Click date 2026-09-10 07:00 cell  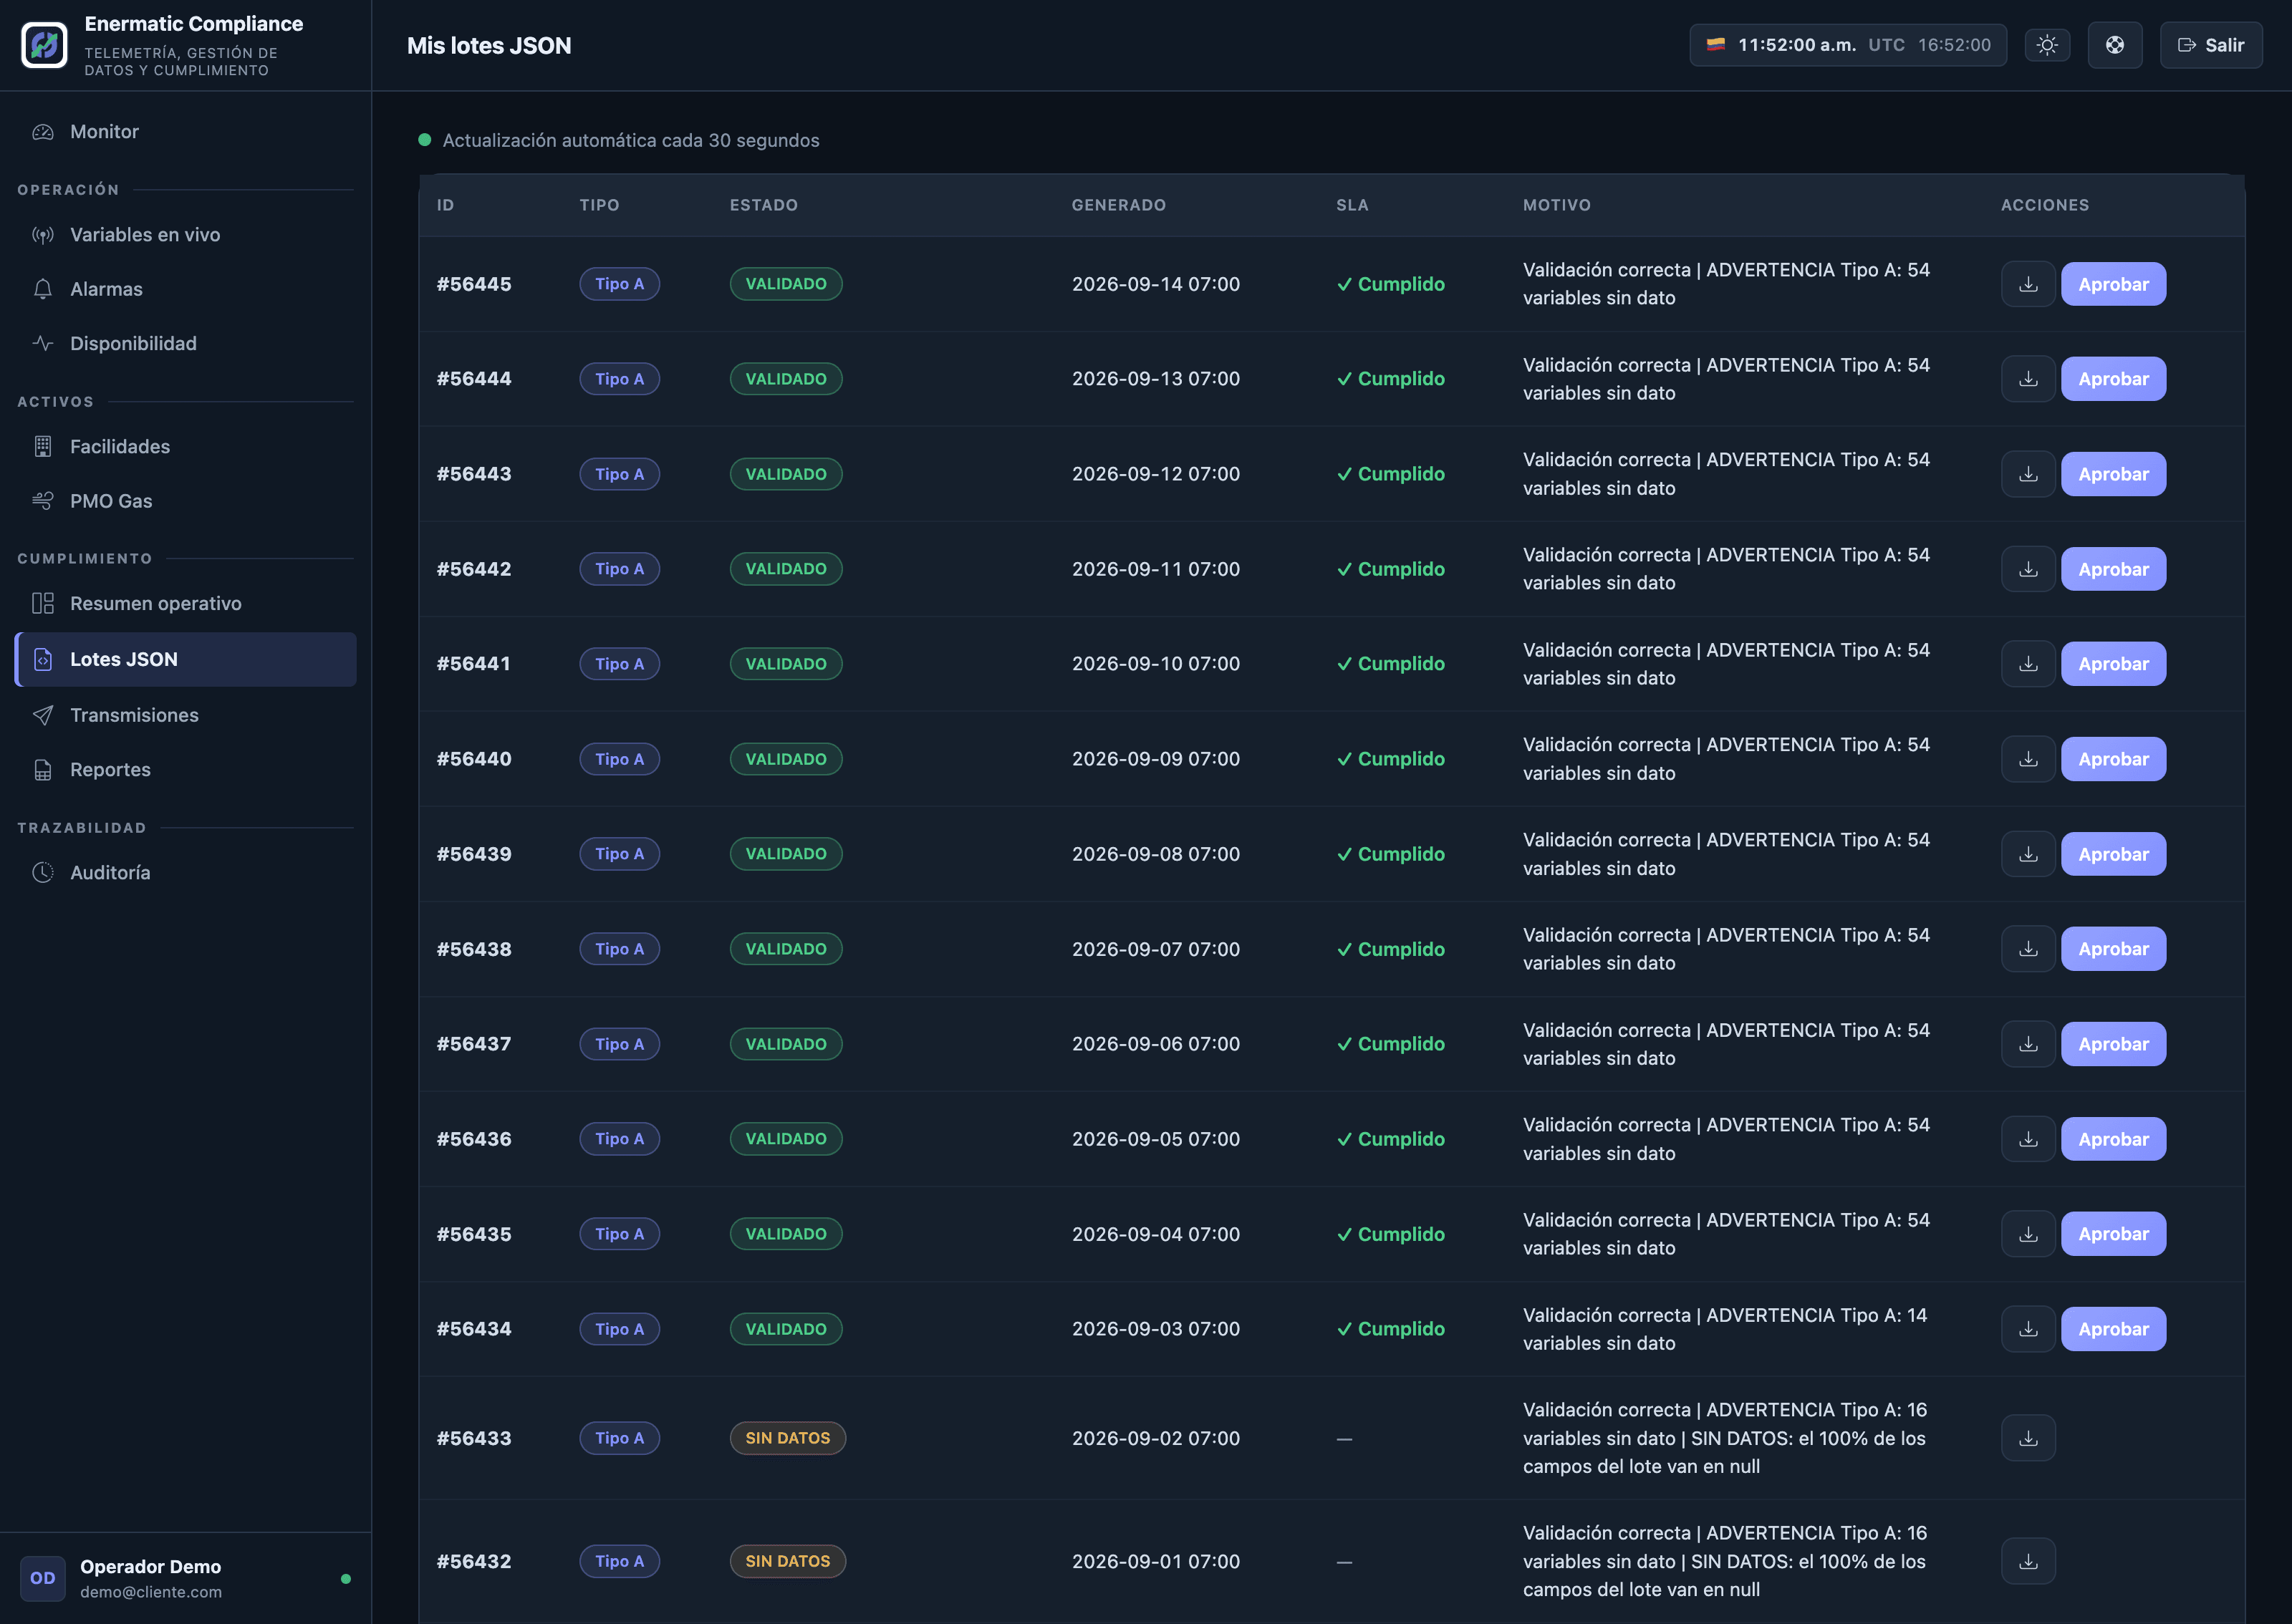pos(1155,664)
